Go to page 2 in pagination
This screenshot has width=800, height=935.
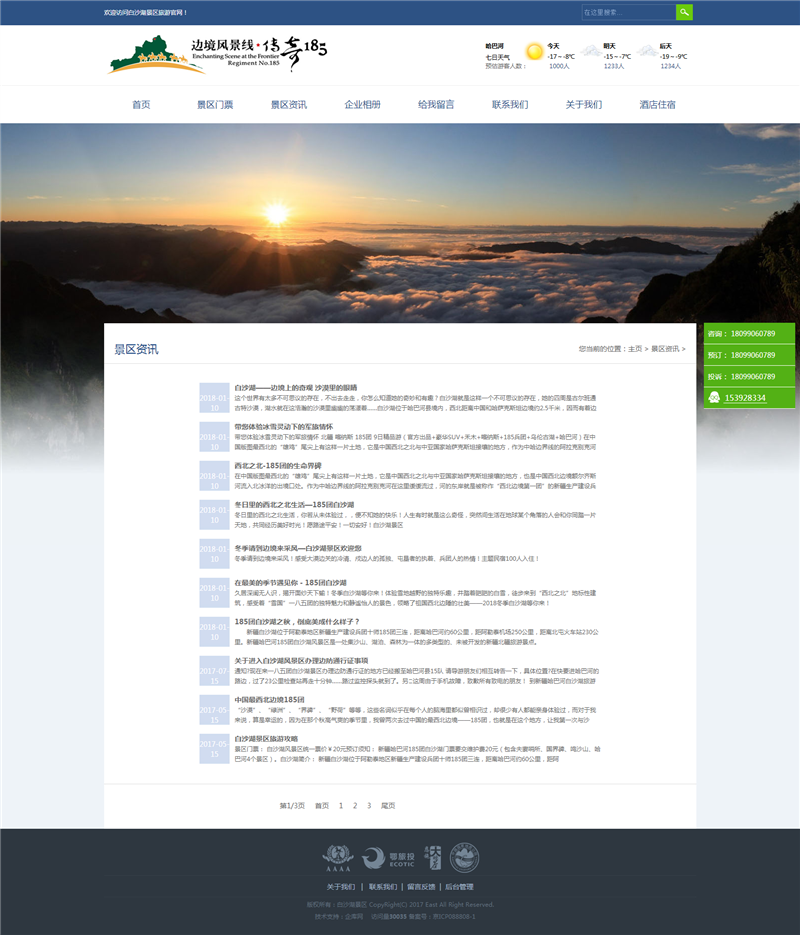[354, 805]
